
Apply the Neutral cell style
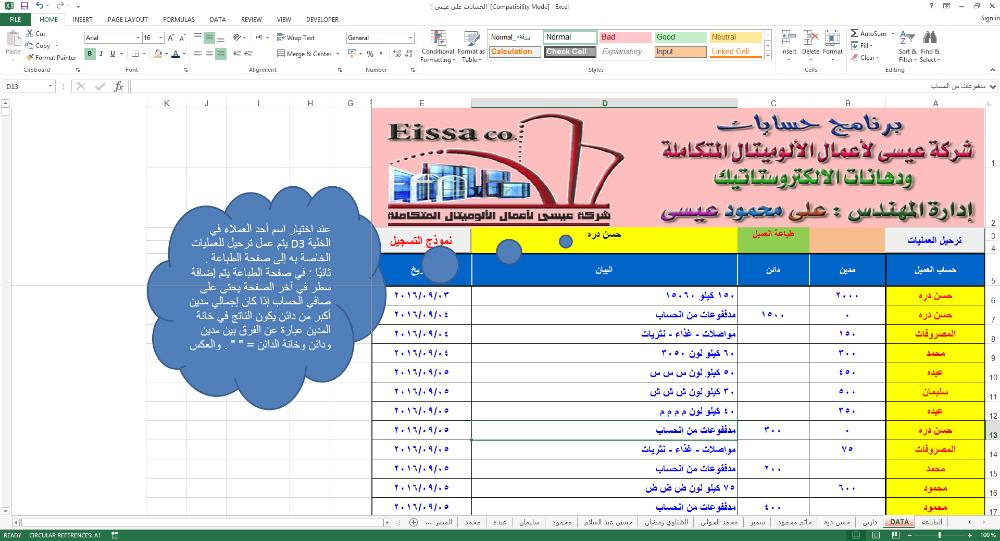click(736, 37)
